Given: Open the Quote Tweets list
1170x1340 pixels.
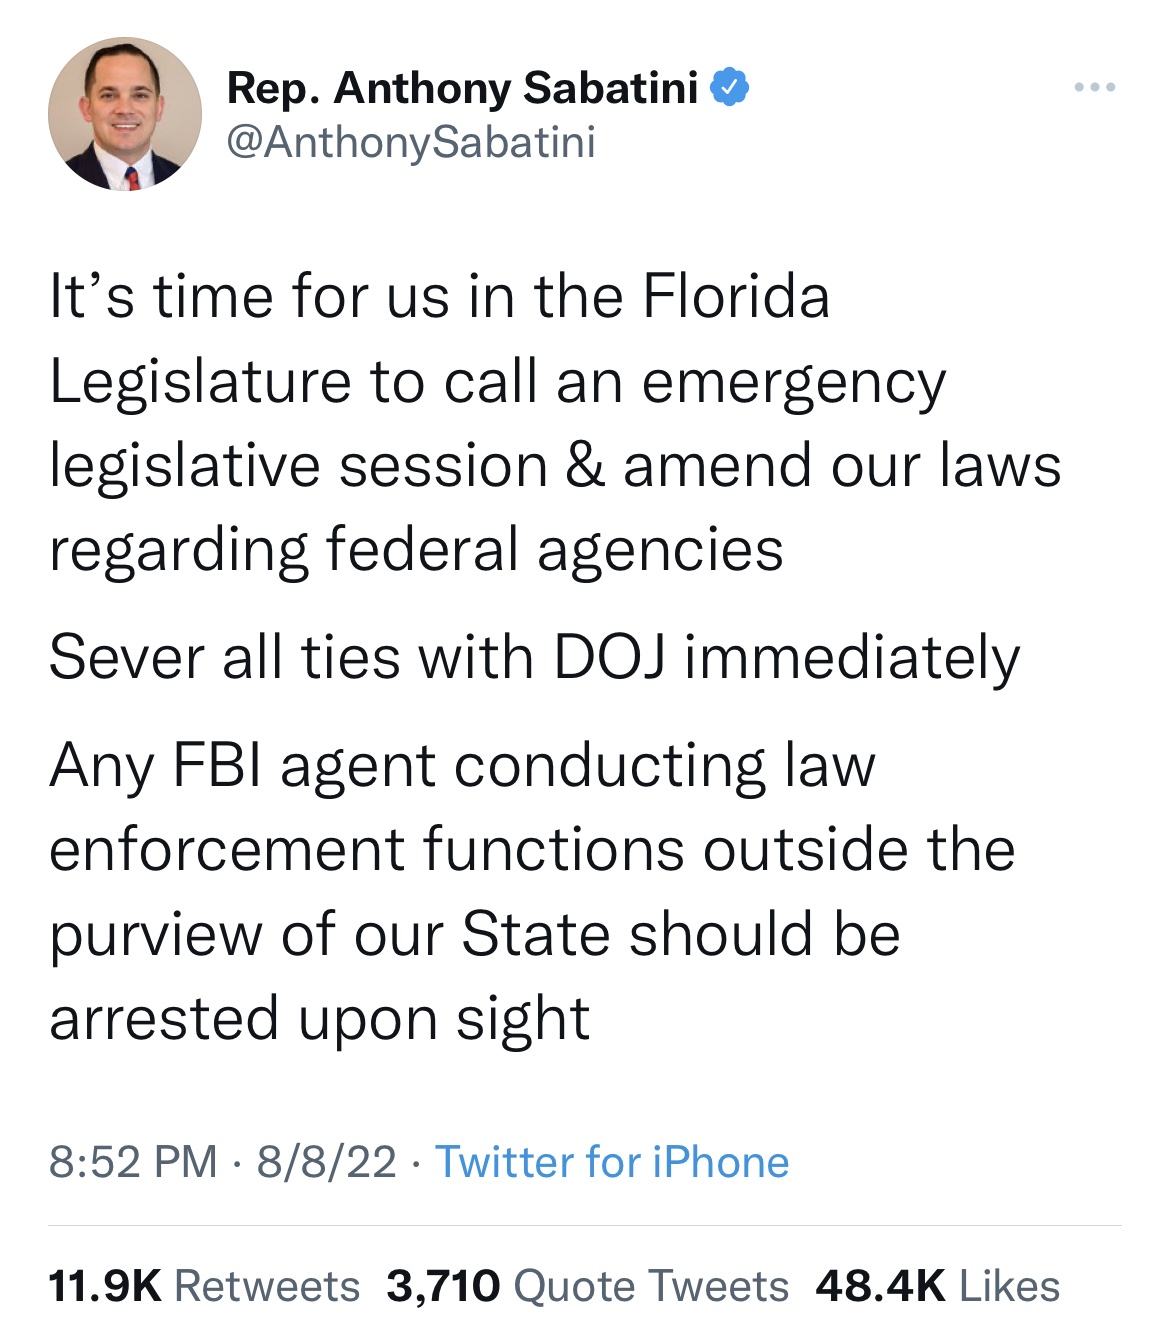Looking at the screenshot, I should tap(651, 1286).
